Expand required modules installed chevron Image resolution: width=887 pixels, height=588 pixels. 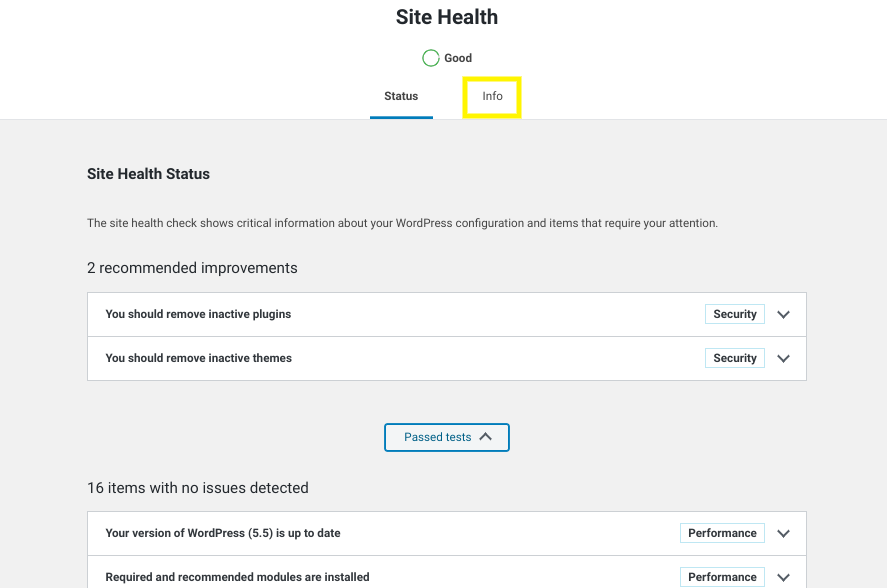(783, 577)
